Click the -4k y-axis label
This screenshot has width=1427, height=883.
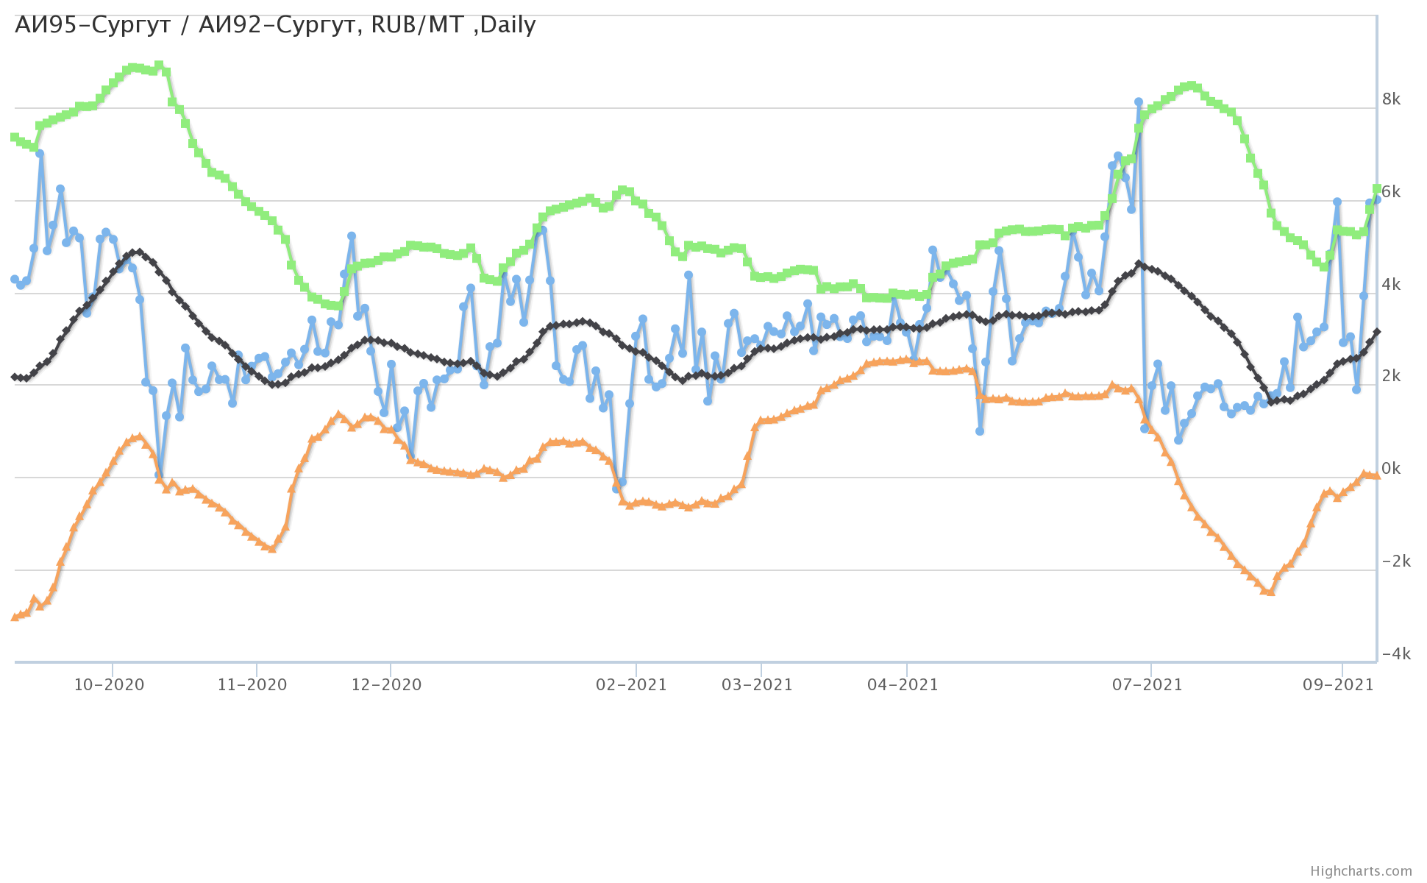pos(1394,654)
